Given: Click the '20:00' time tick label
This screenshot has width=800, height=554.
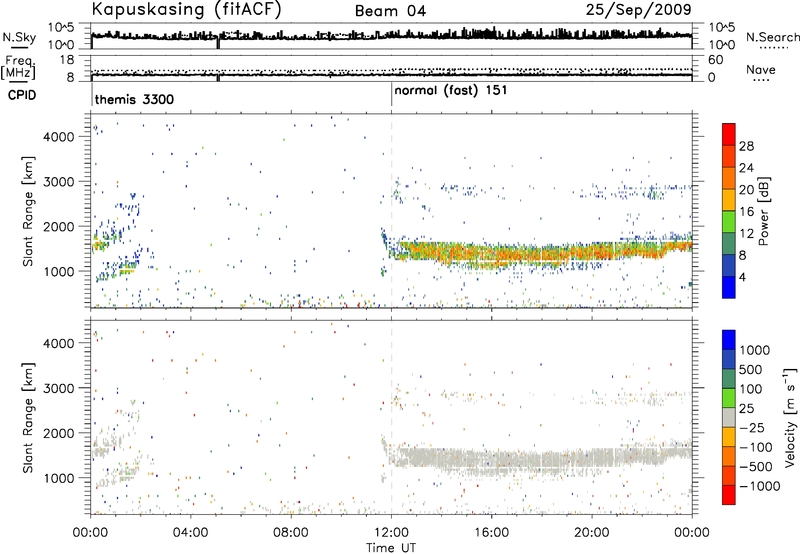Looking at the screenshot, I should (592, 533).
